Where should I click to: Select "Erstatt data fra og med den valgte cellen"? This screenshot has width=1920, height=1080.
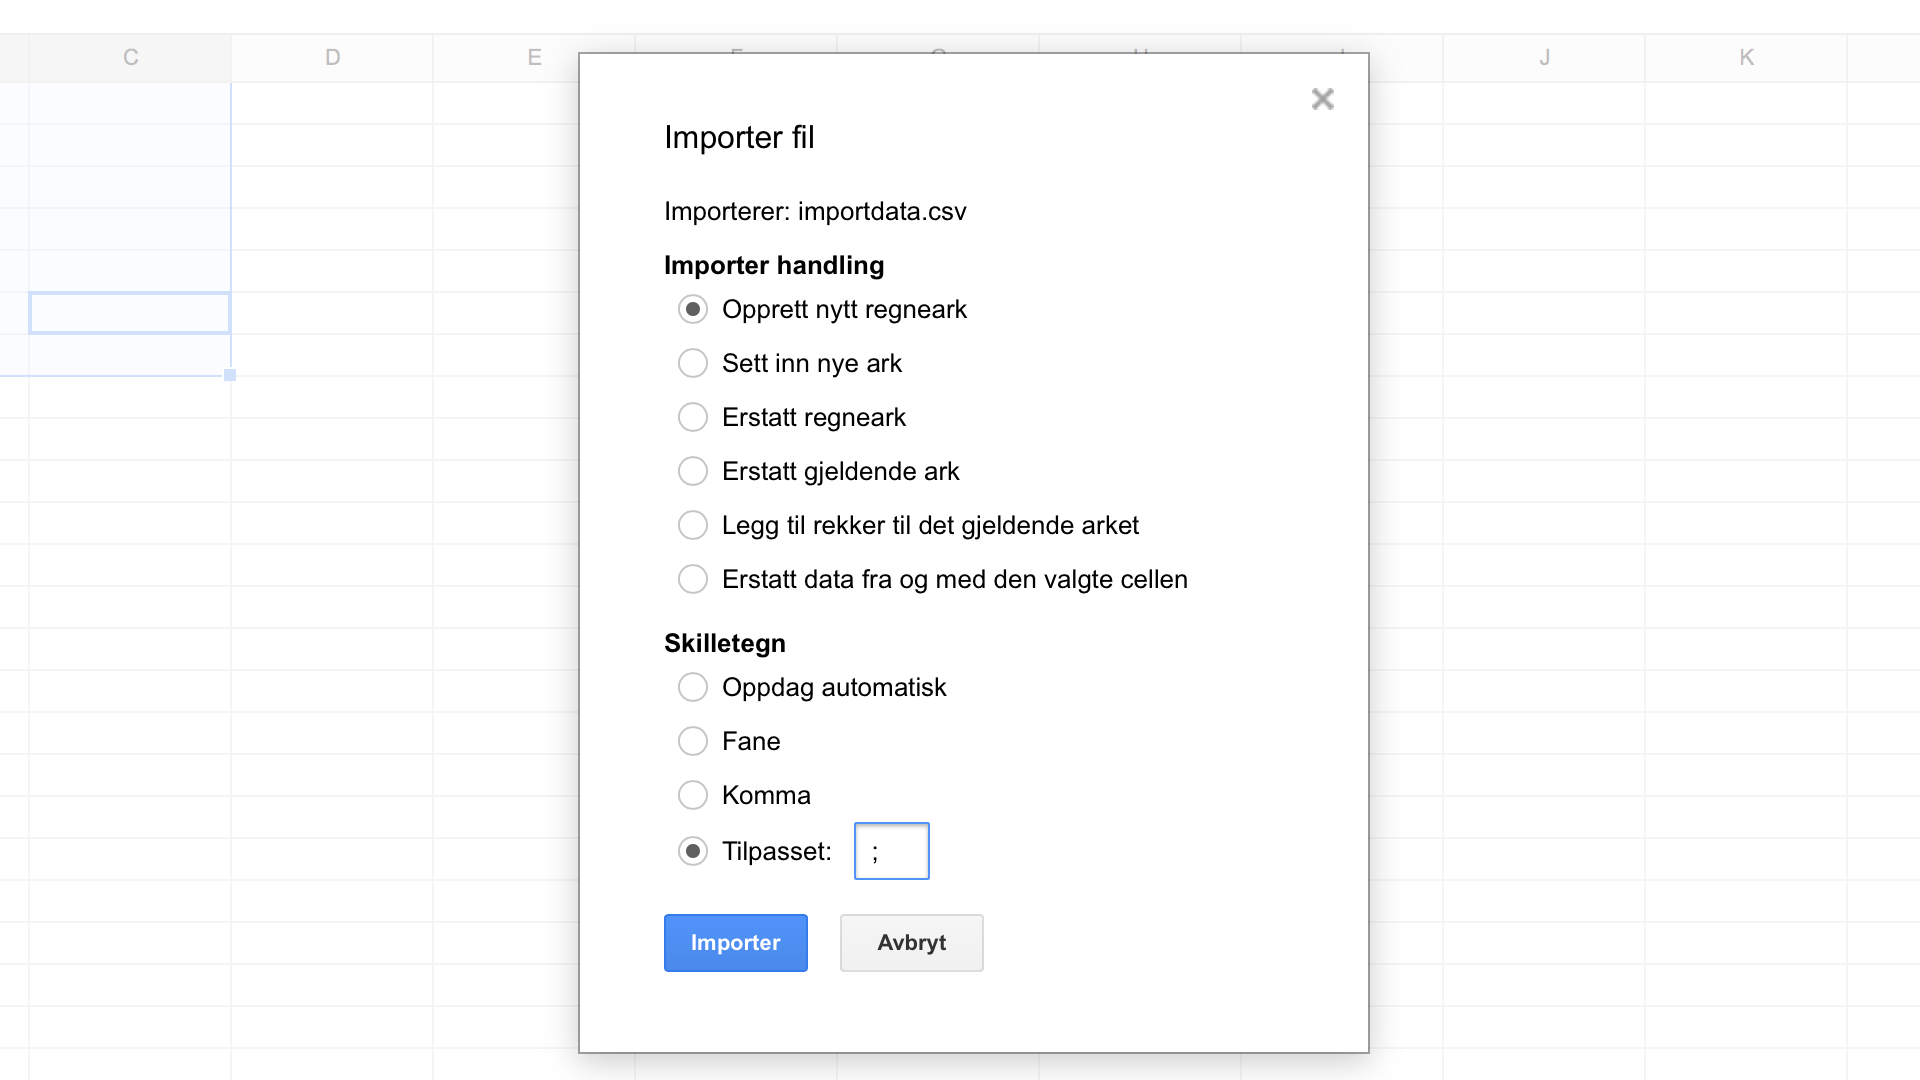coord(693,579)
